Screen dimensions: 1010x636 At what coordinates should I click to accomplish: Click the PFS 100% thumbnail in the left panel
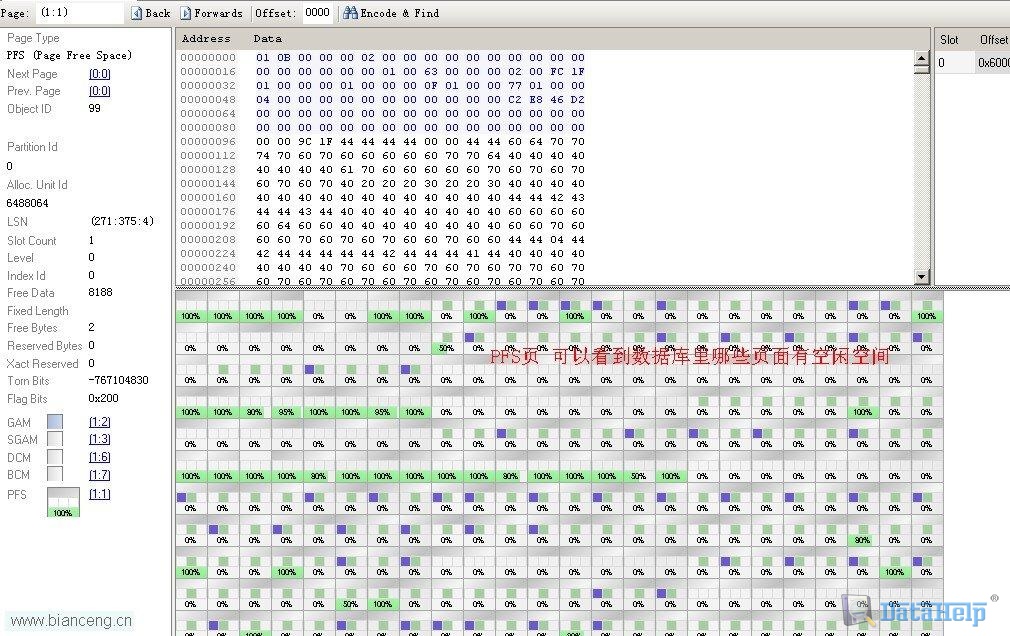click(x=63, y=503)
